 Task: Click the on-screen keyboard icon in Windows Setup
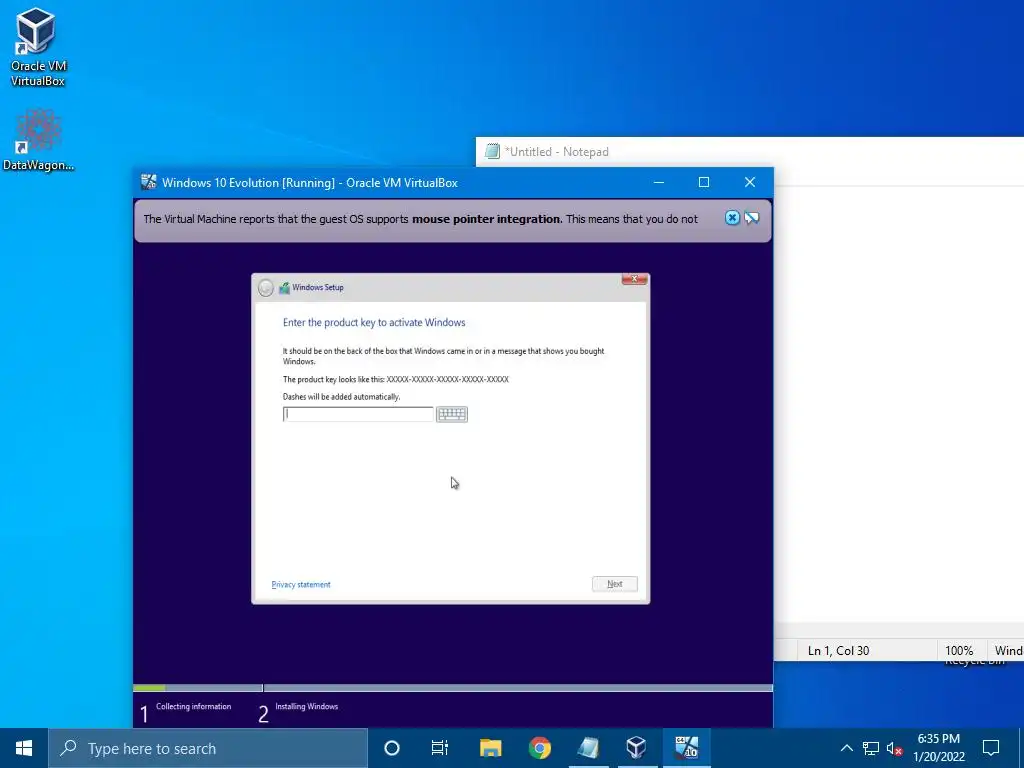pyautogui.click(x=452, y=414)
